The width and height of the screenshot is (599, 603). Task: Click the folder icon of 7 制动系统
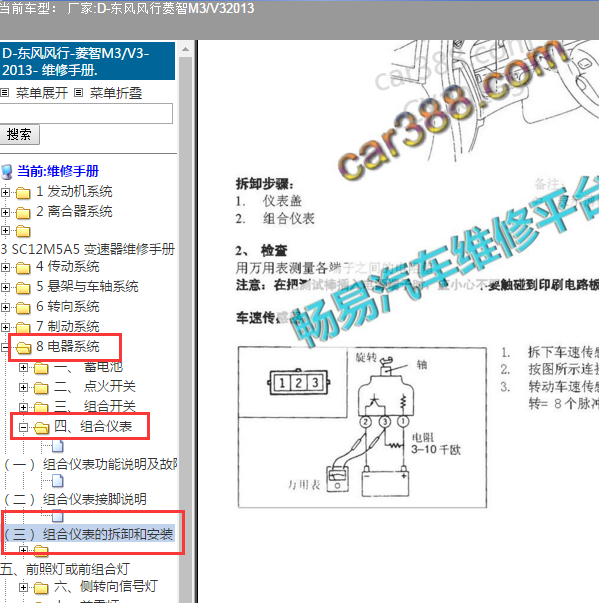click(23, 327)
